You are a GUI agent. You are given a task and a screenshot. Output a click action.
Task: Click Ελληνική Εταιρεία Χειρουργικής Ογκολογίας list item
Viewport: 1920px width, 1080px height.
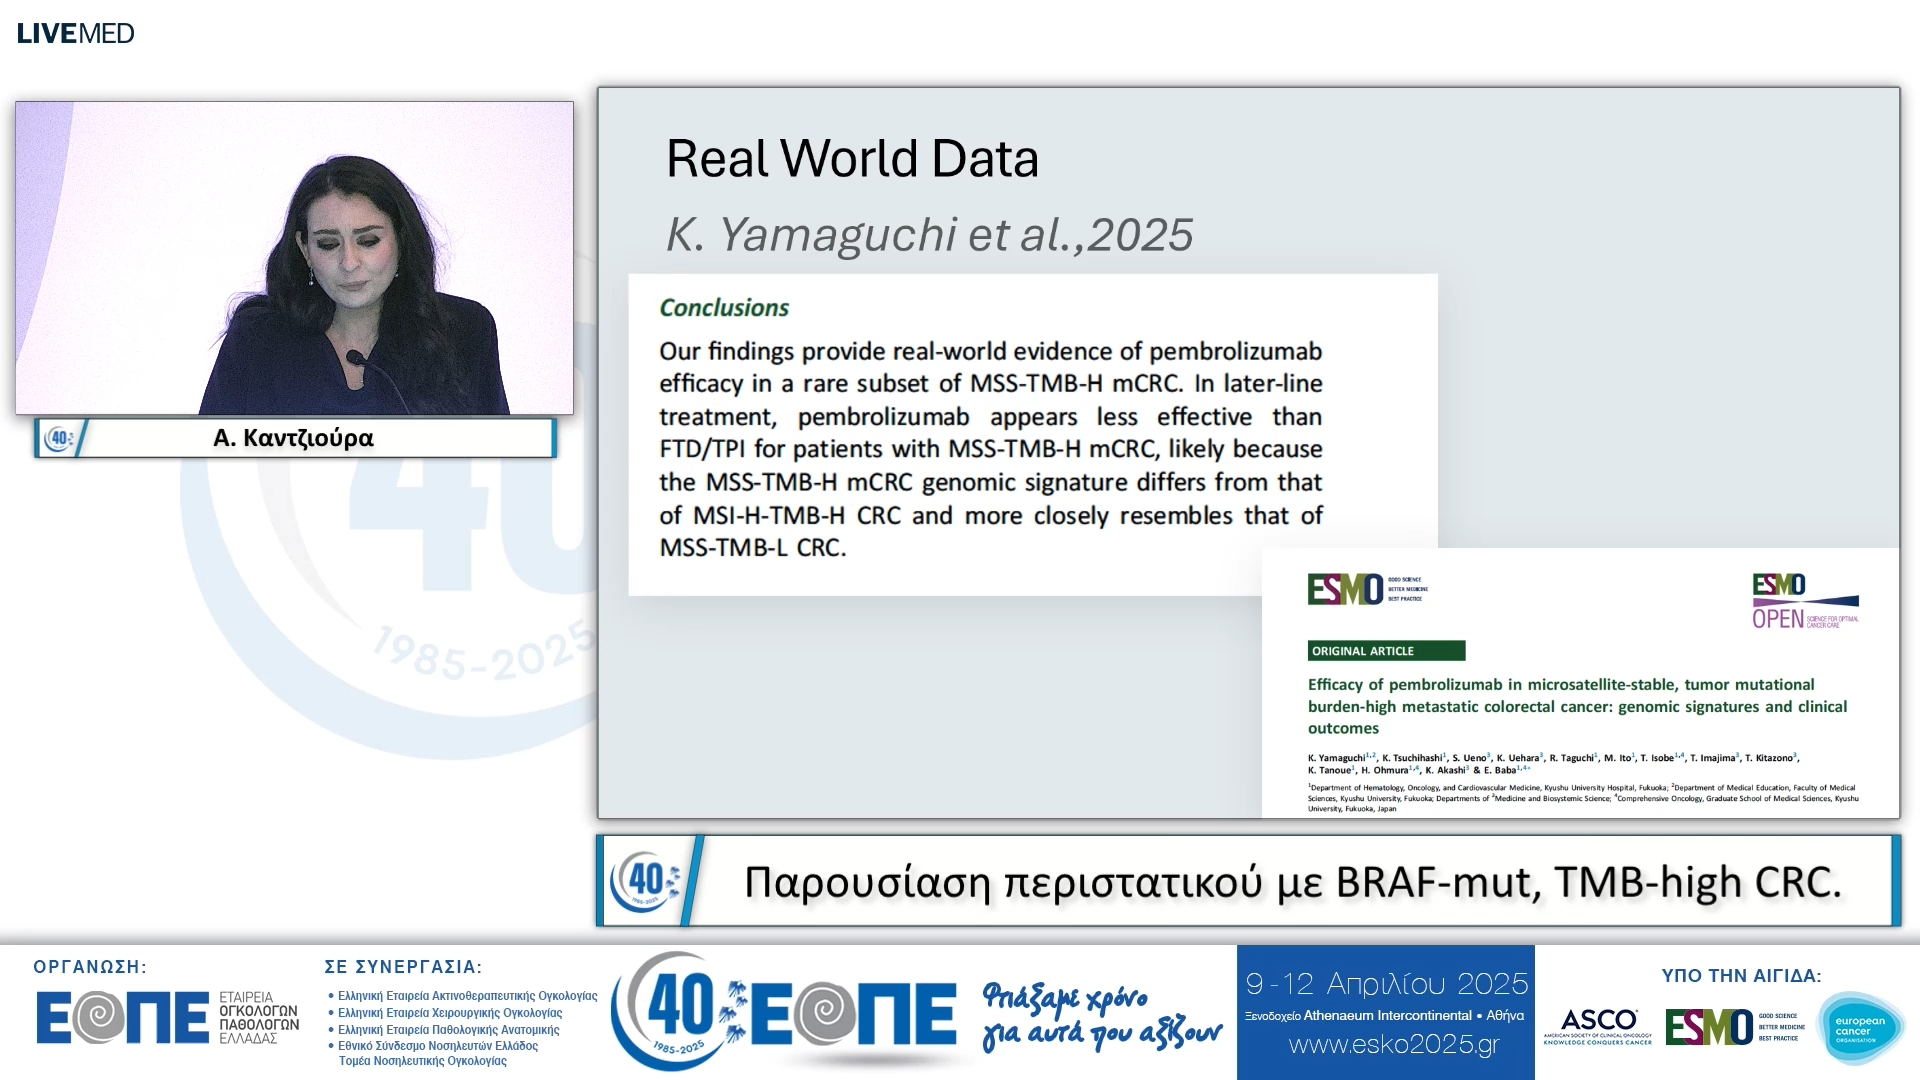pyautogui.click(x=449, y=1013)
